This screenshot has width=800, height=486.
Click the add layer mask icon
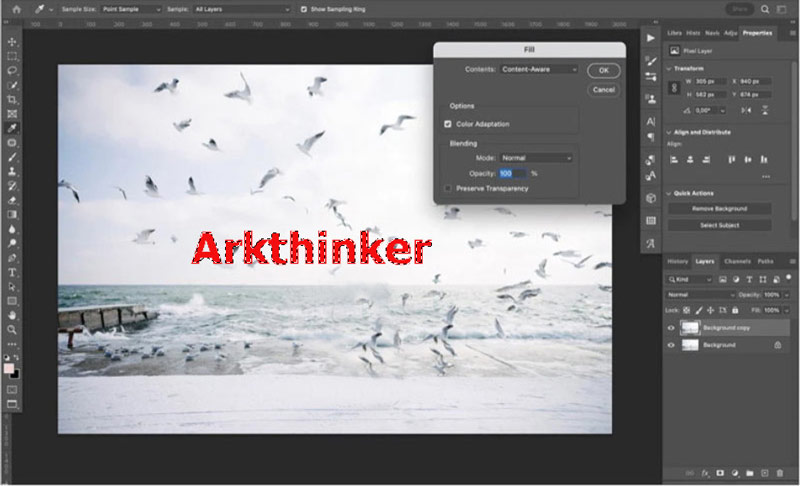click(720, 473)
